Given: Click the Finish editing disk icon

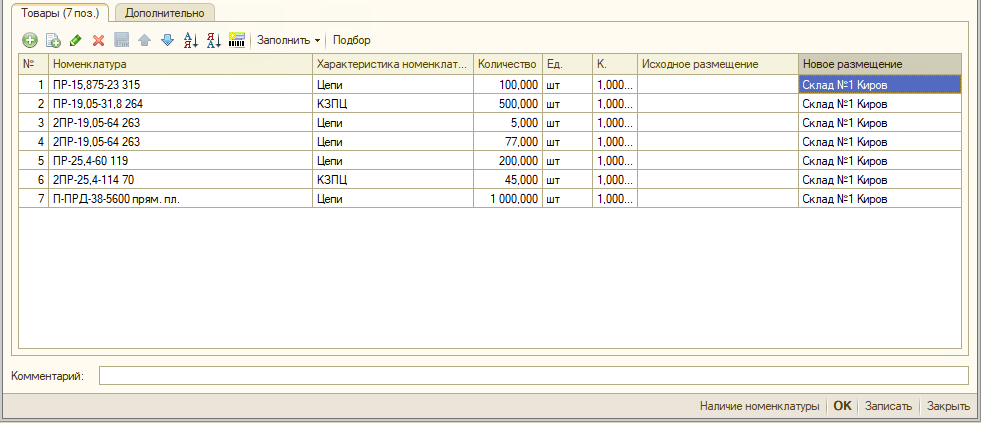Looking at the screenshot, I should pyautogui.click(x=121, y=40).
